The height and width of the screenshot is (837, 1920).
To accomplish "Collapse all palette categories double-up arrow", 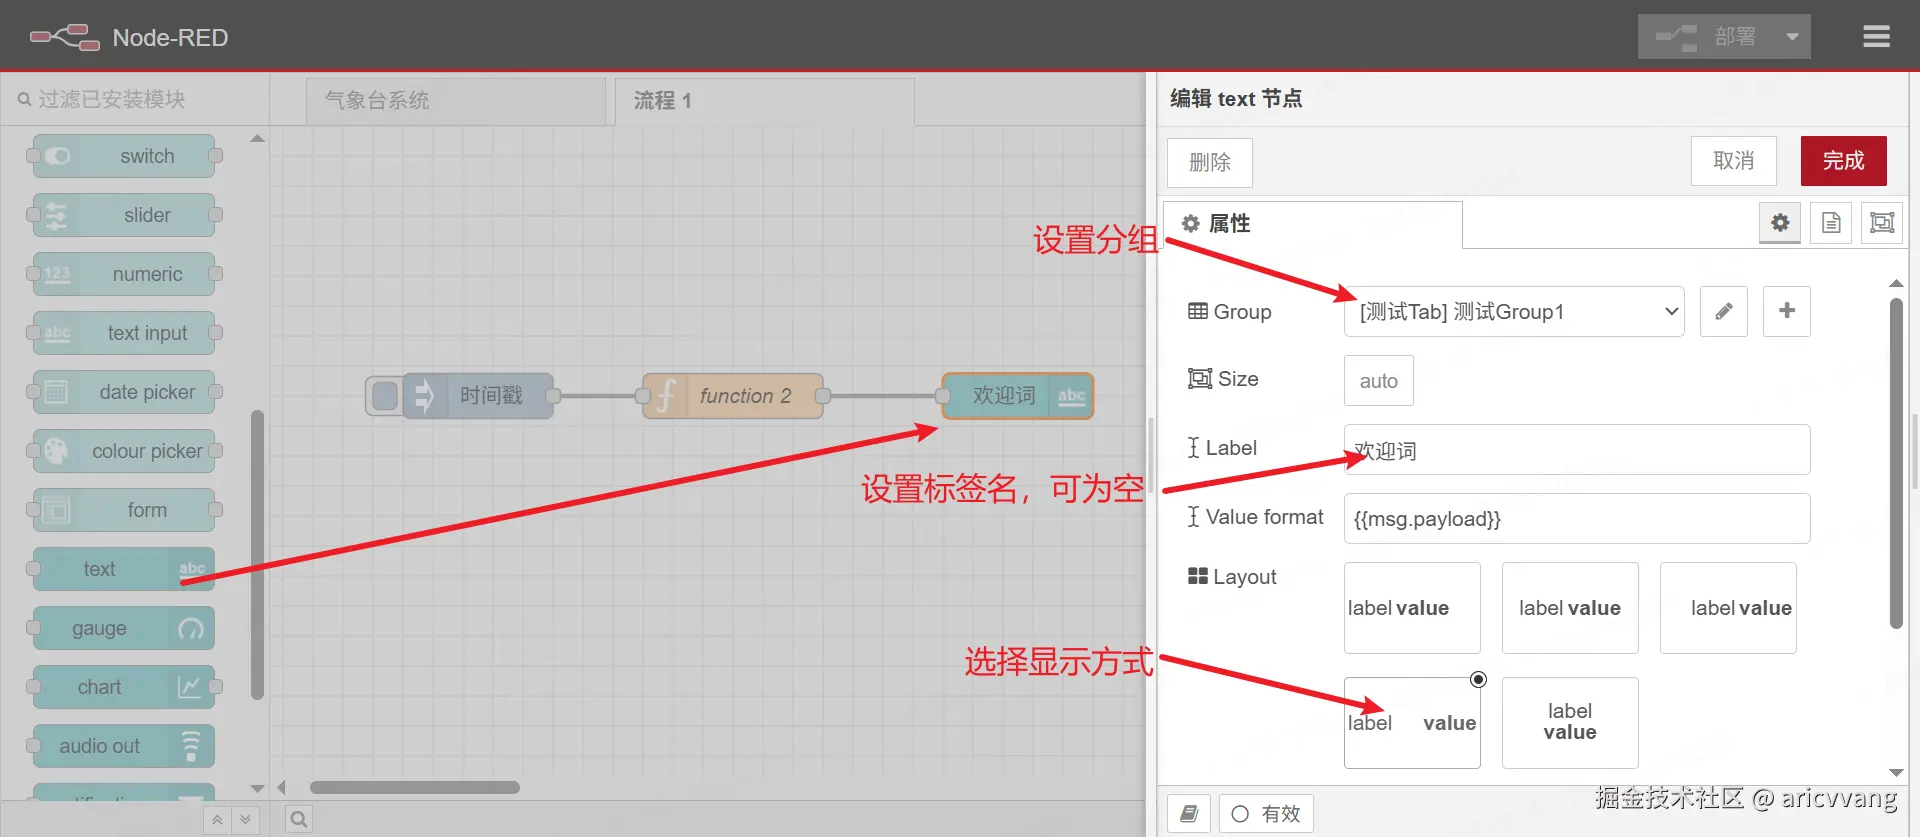I will (x=217, y=820).
